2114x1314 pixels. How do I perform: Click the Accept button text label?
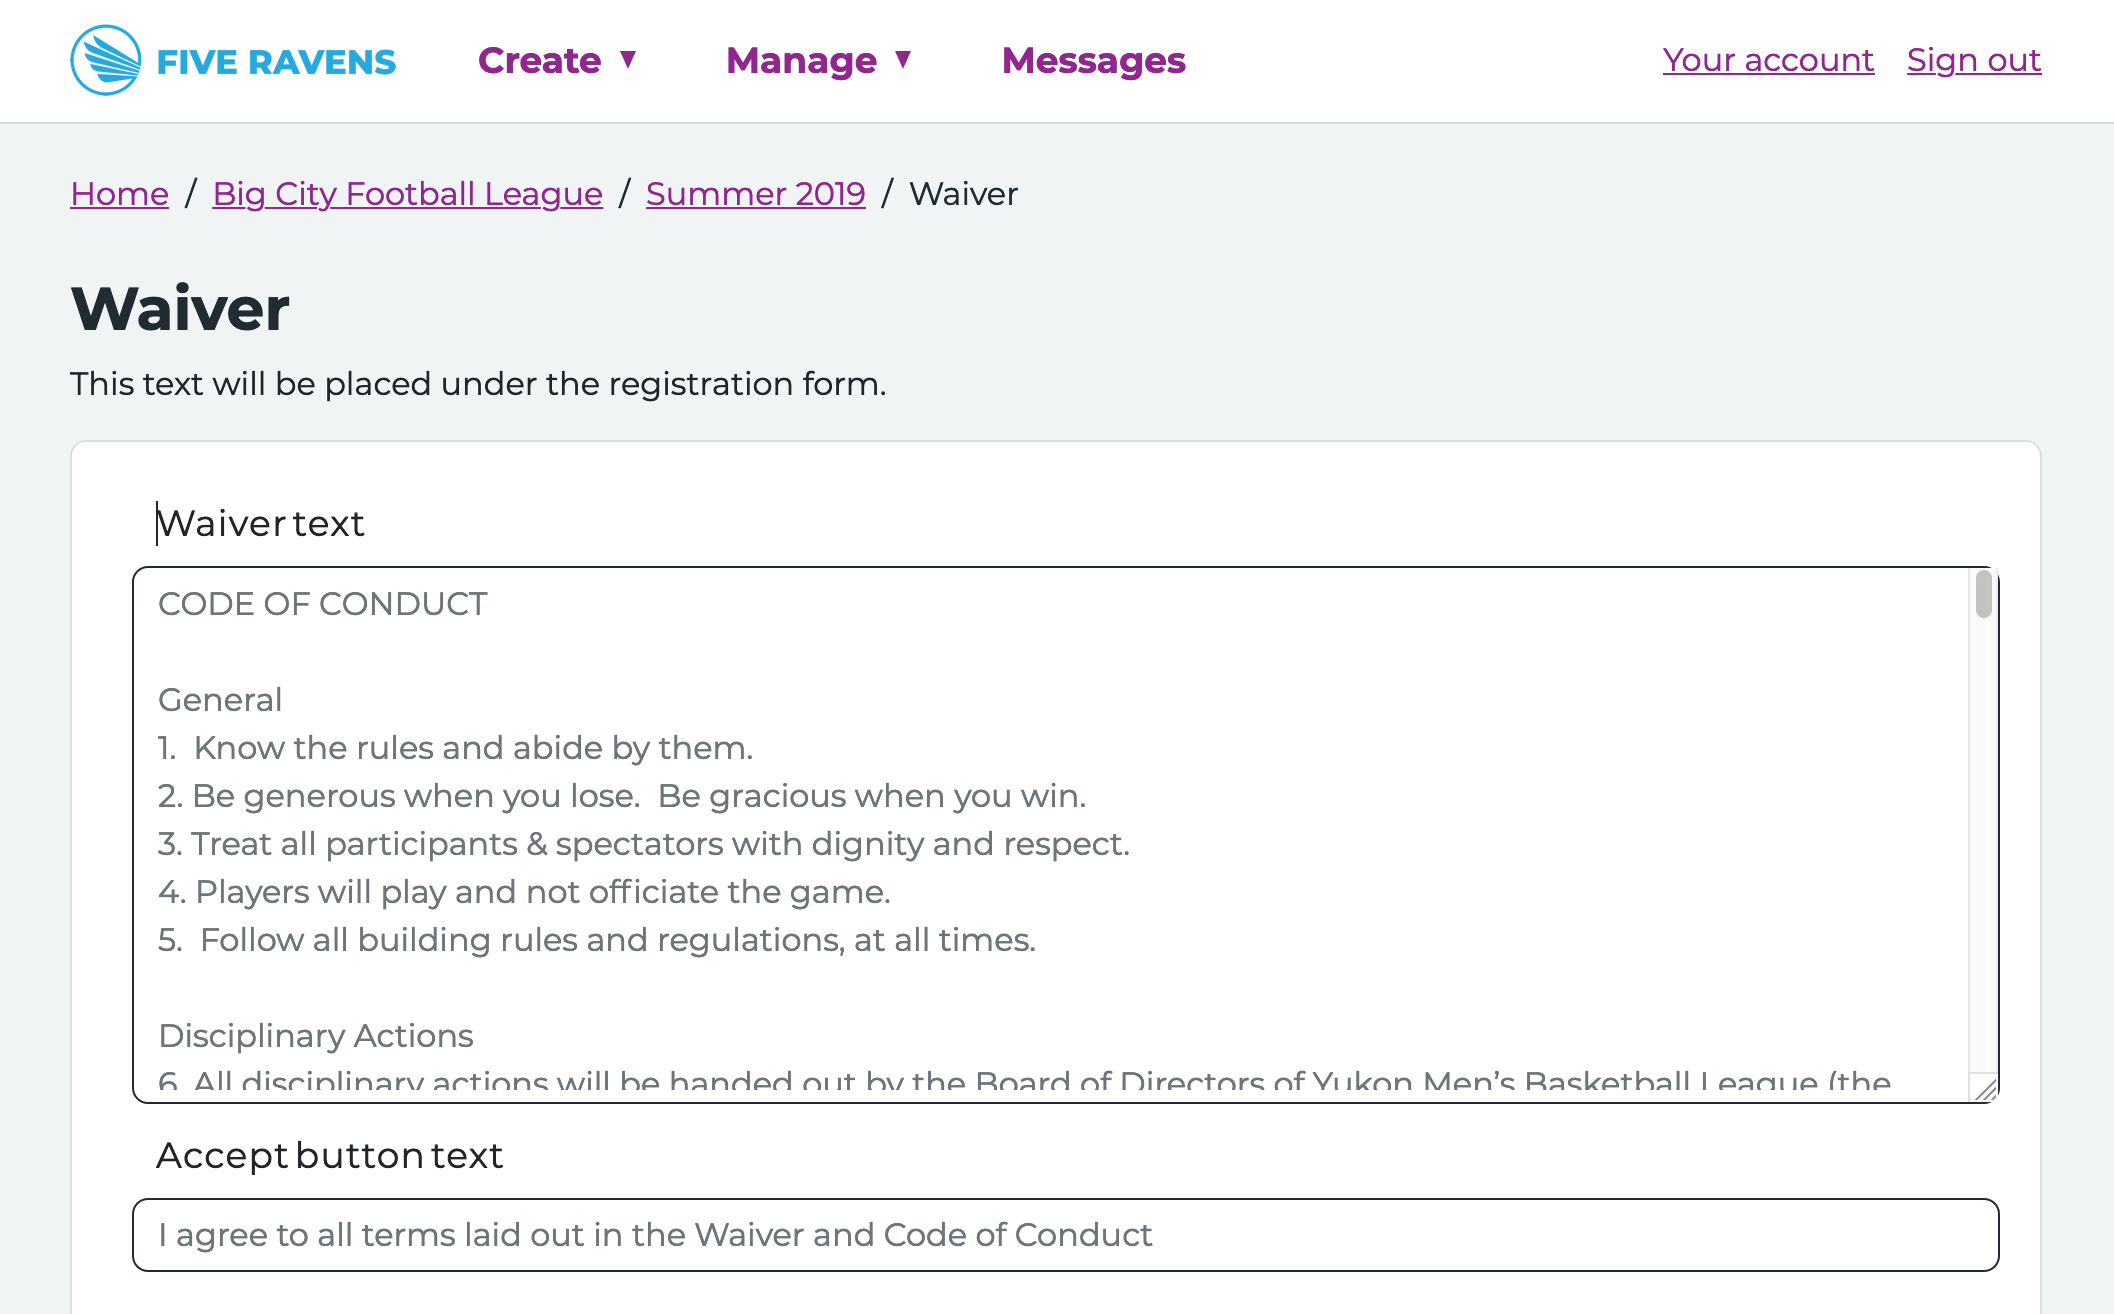(329, 1156)
